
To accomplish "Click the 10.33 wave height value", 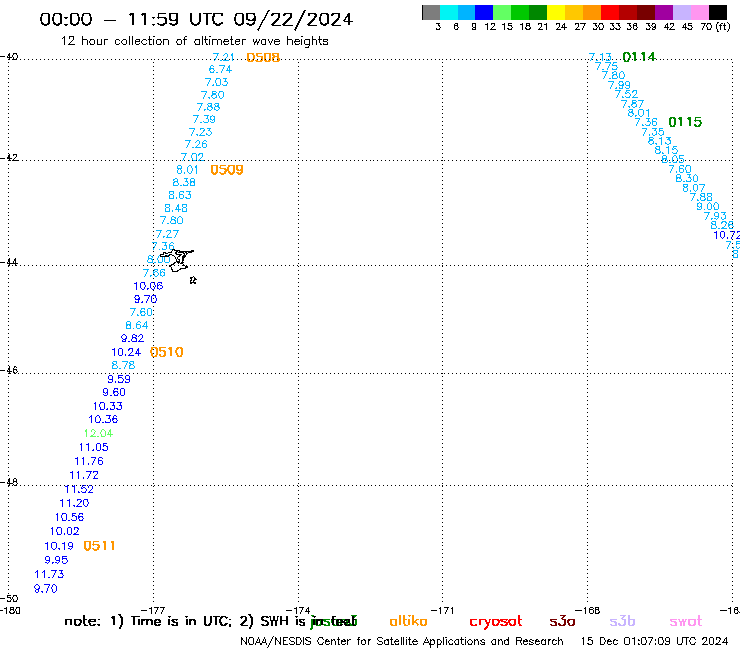I will (108, 406).
